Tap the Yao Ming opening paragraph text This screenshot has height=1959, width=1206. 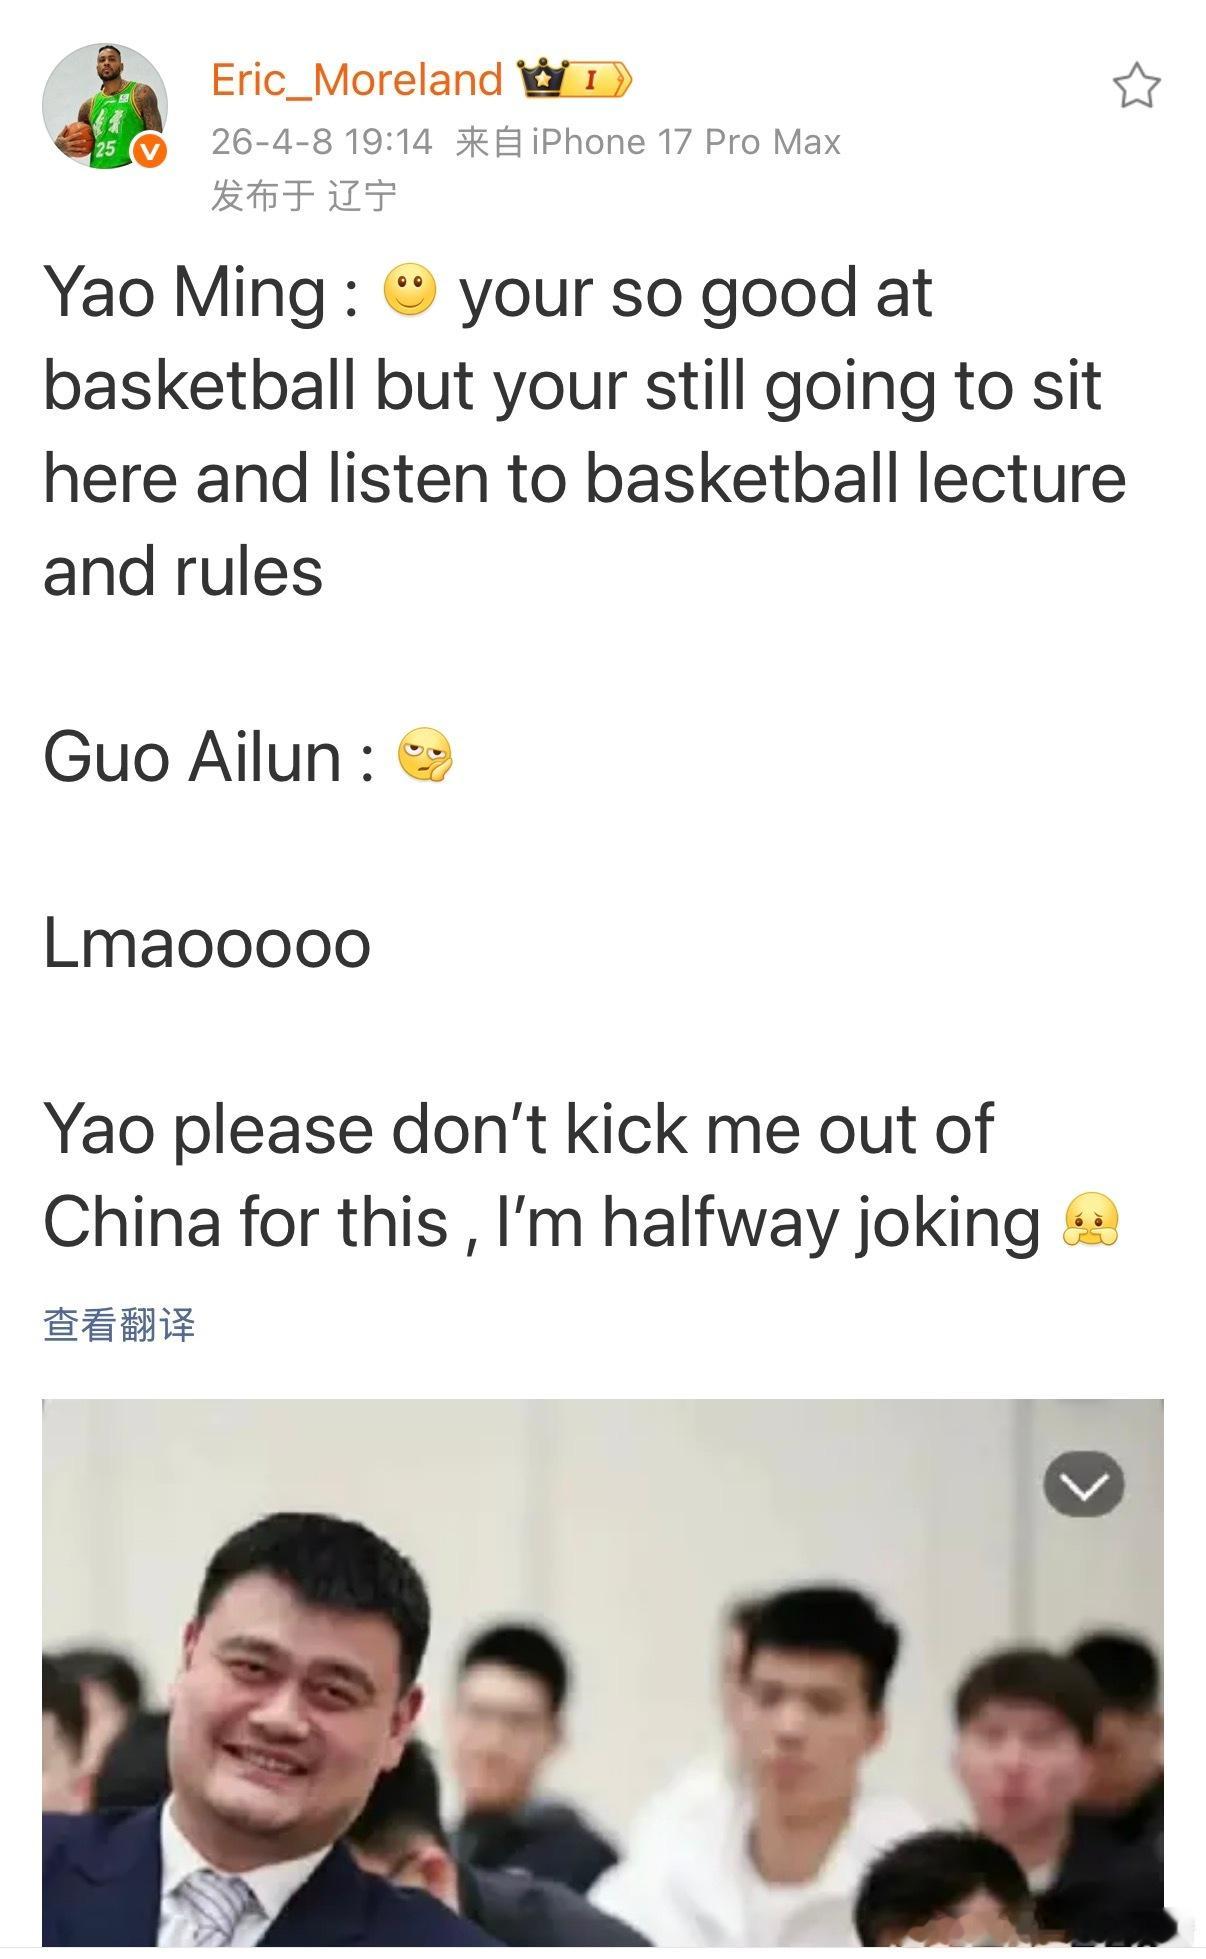(x=585, y=432)
